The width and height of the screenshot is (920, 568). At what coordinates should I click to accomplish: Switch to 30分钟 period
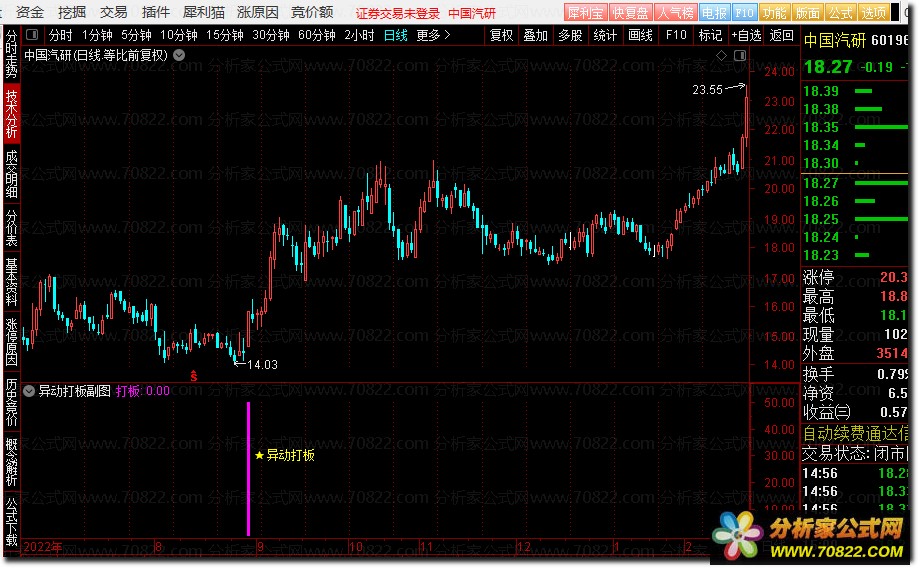click(x=270, y=35)
